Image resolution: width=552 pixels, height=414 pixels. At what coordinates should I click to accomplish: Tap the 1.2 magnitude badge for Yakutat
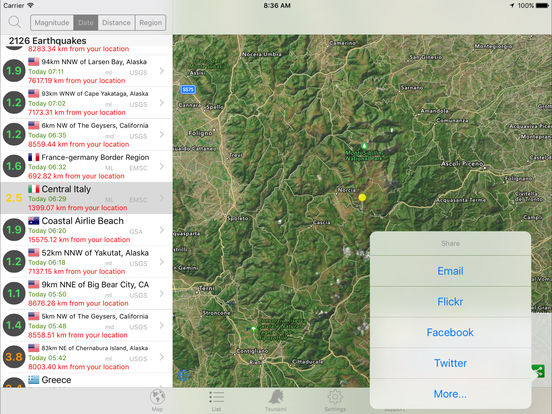coord(14,262)
